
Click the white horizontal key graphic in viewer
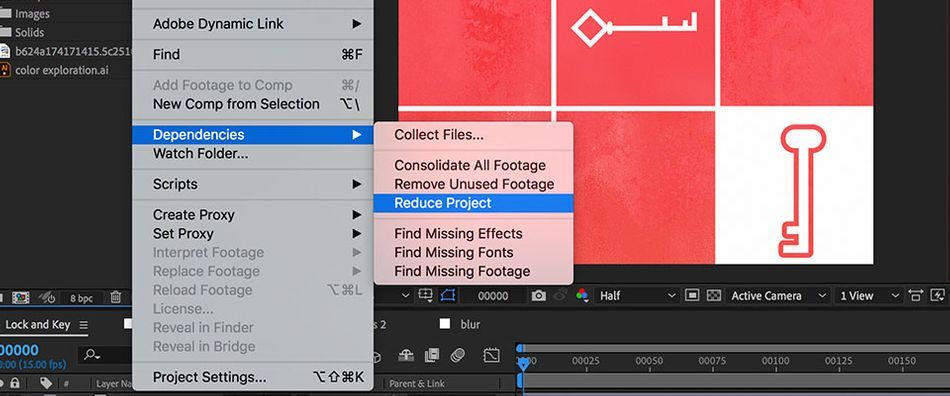pyautogui.click(x=634, y=28)
